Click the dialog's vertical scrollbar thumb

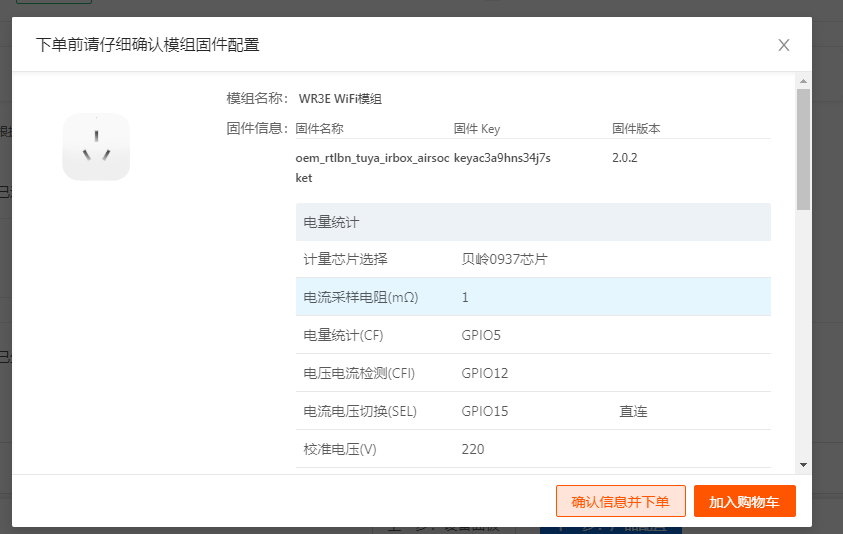point(803,150)
